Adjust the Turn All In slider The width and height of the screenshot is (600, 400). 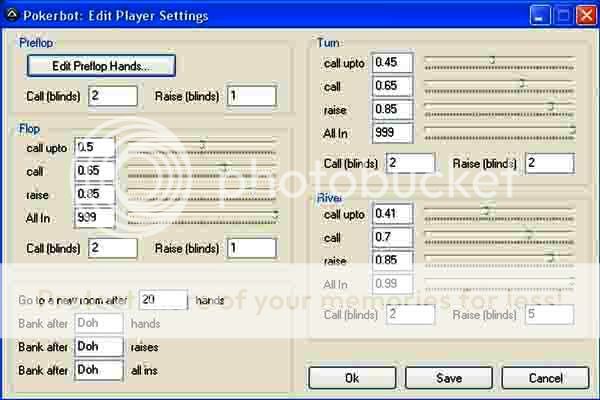tap(499, 133)
